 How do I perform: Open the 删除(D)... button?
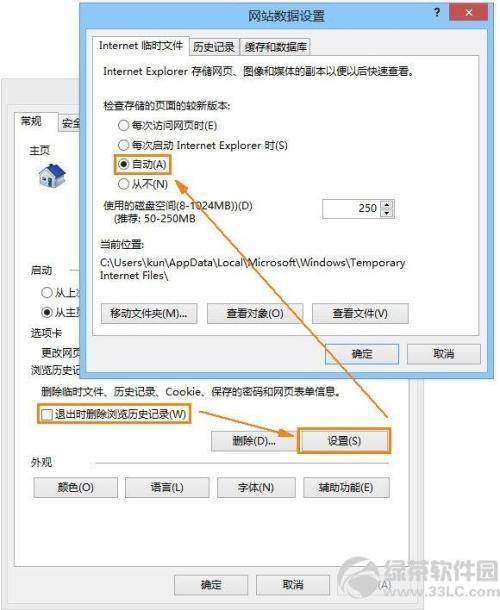[254, 441]
